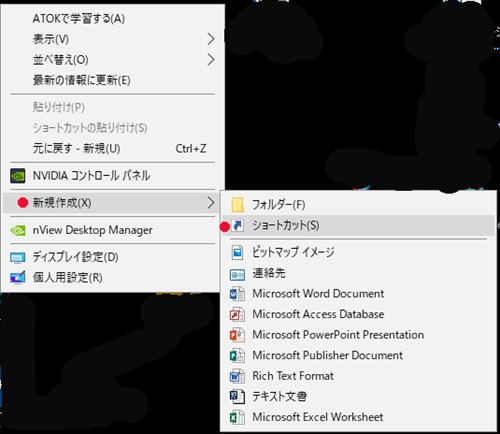Choose ATOKで学習する(A) menu item
Screen dimensions: 500x434
(113, 18)
